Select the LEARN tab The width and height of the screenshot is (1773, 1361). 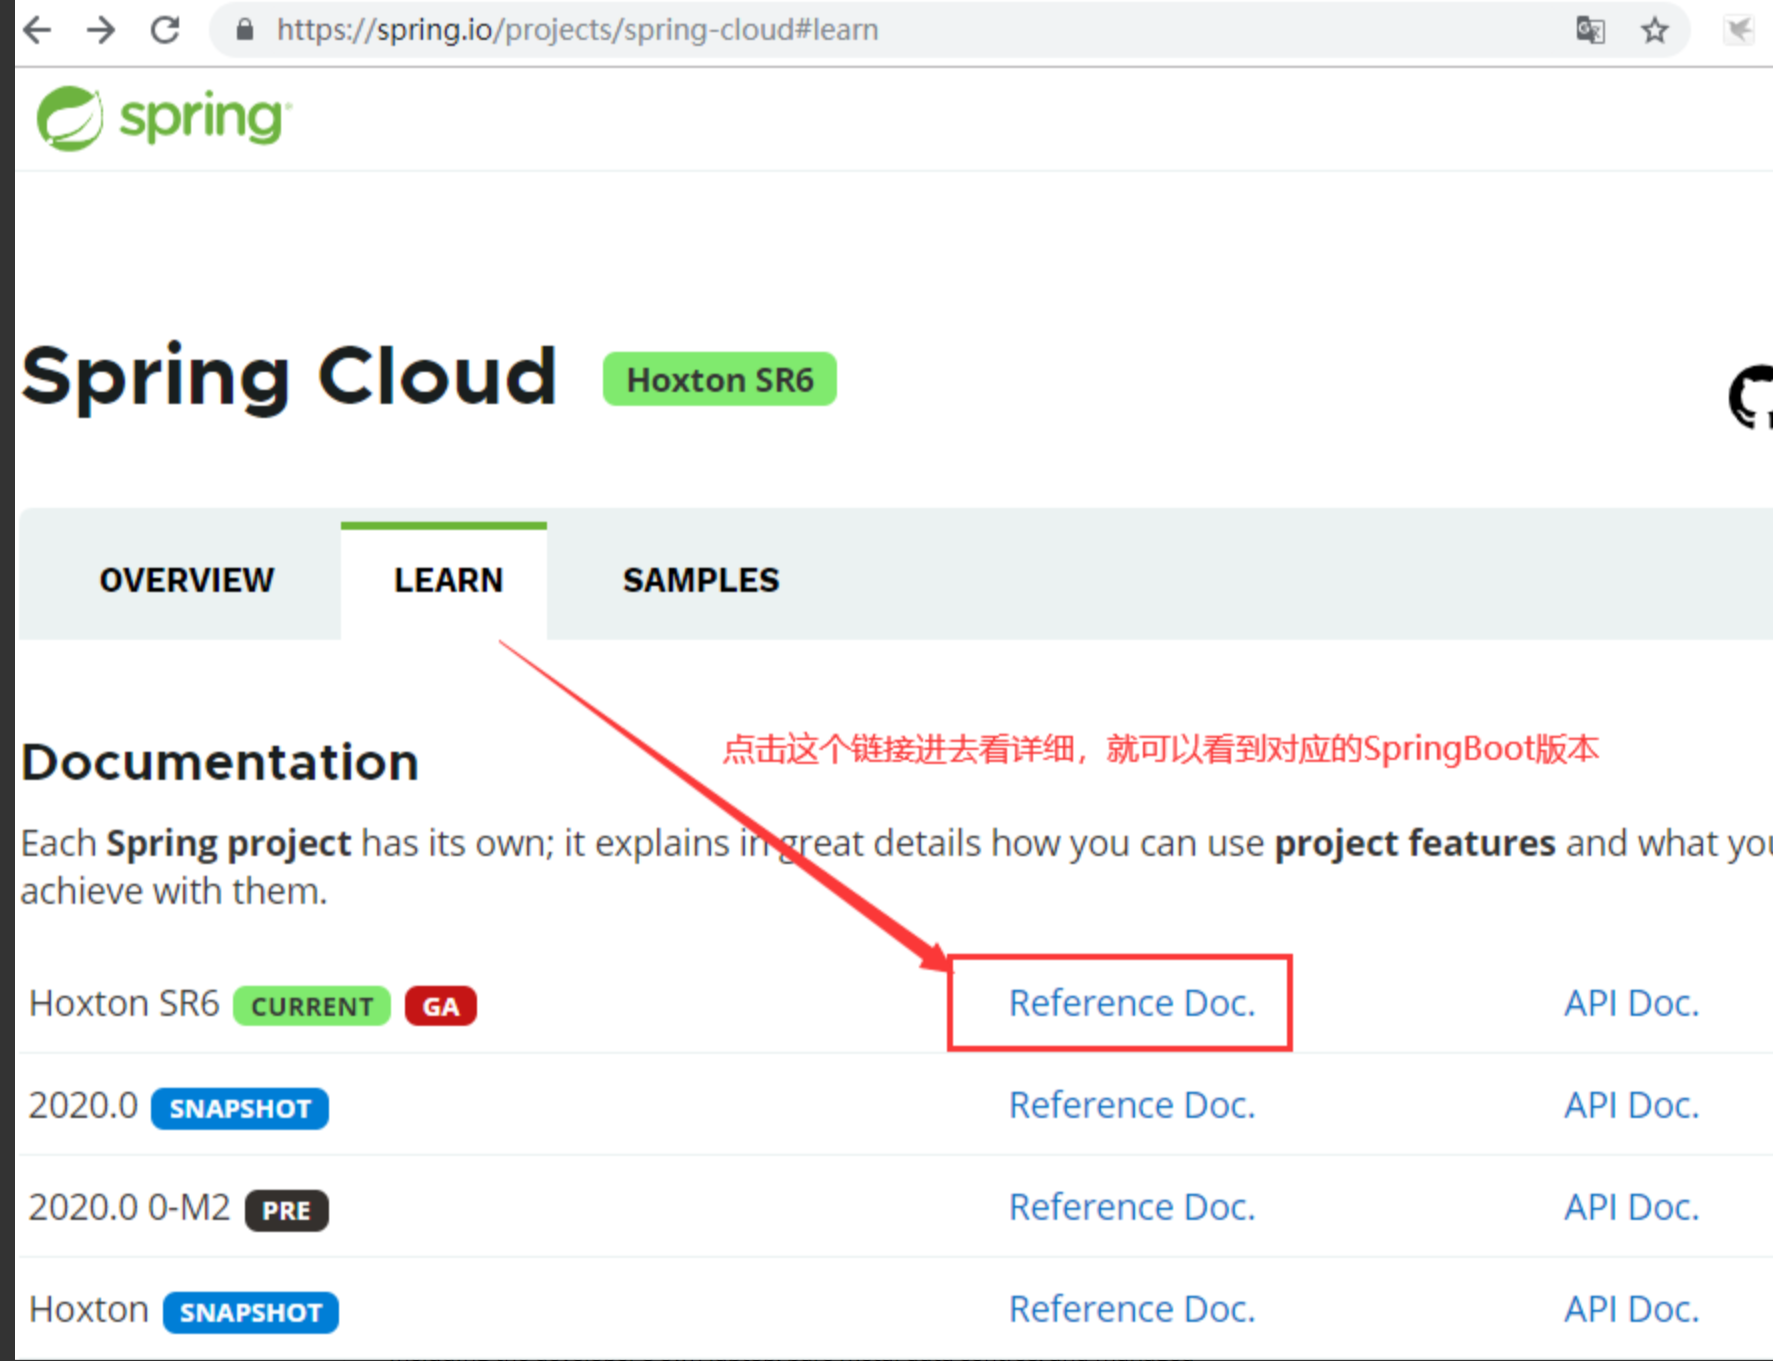pyautogui.click(x=448, y=580)
